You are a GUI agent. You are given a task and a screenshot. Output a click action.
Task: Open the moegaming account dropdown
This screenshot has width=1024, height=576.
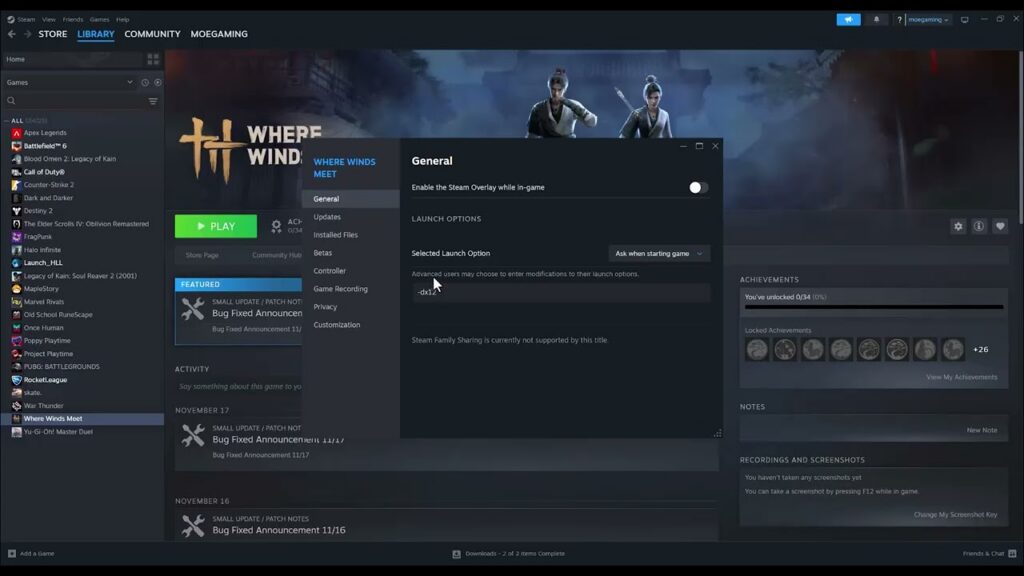point(928,20)
